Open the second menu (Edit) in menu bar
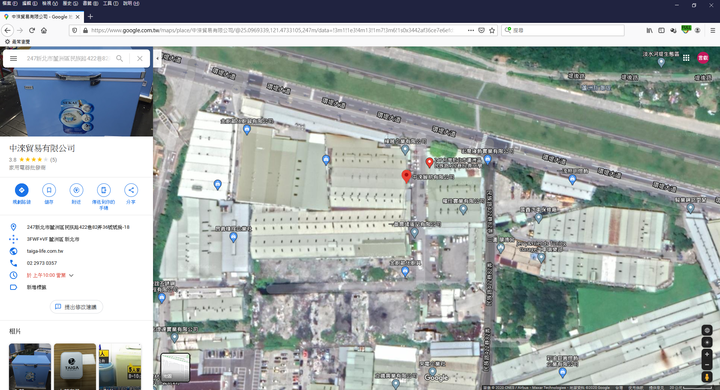The width and height of the screenshot is (720, 390). pyautogui.click(x=29, y=3)
